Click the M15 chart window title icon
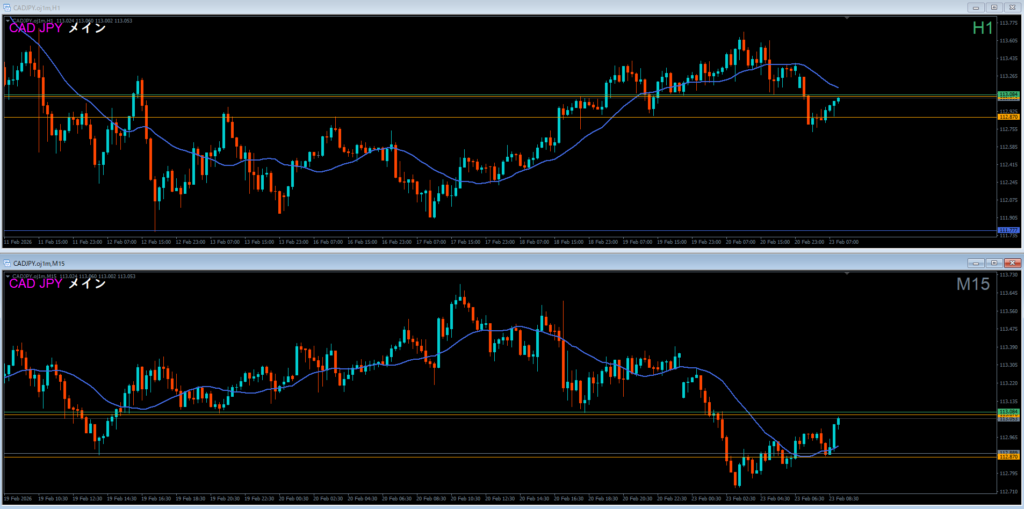This screenshot has width=1024, height=509. click(x=6, y=262)
